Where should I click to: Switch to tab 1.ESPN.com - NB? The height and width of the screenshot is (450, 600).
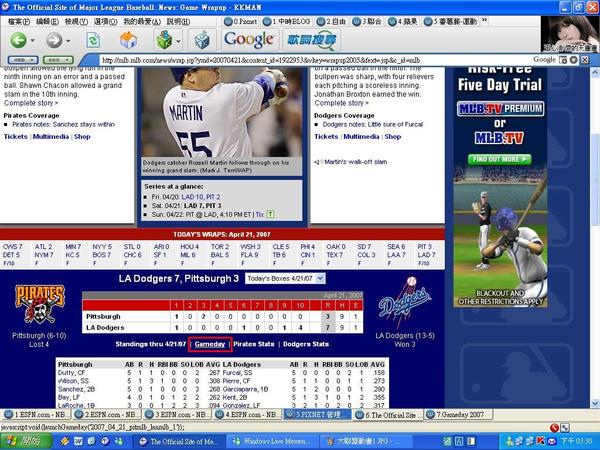(37, 415)
